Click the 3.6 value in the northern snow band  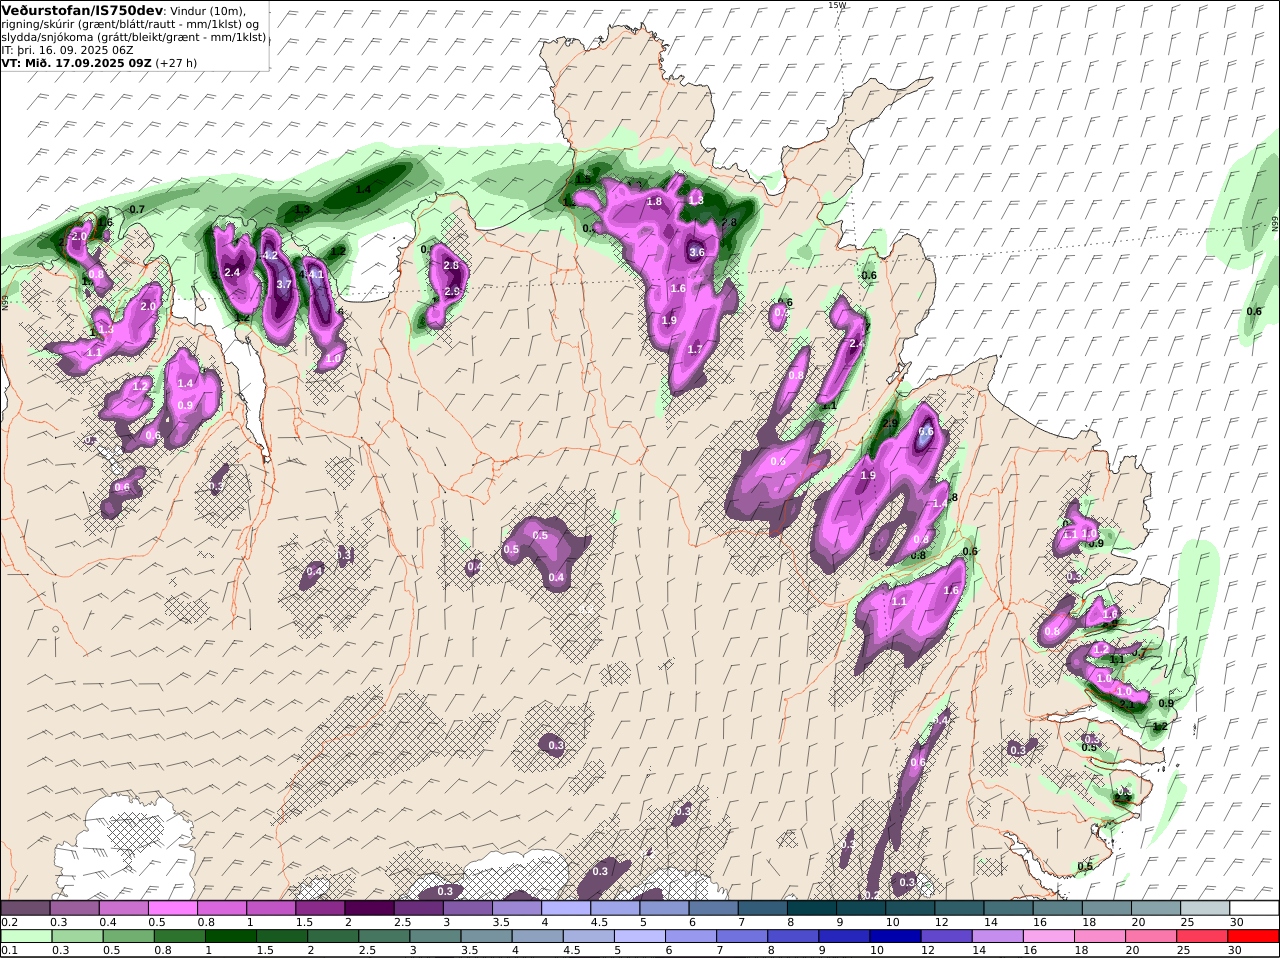[697, 253]
